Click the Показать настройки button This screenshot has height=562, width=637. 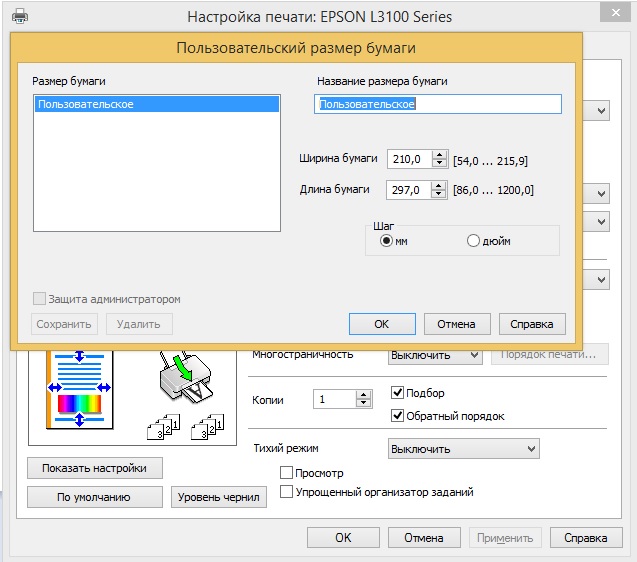pyautogui.click(x=95, y=468)
